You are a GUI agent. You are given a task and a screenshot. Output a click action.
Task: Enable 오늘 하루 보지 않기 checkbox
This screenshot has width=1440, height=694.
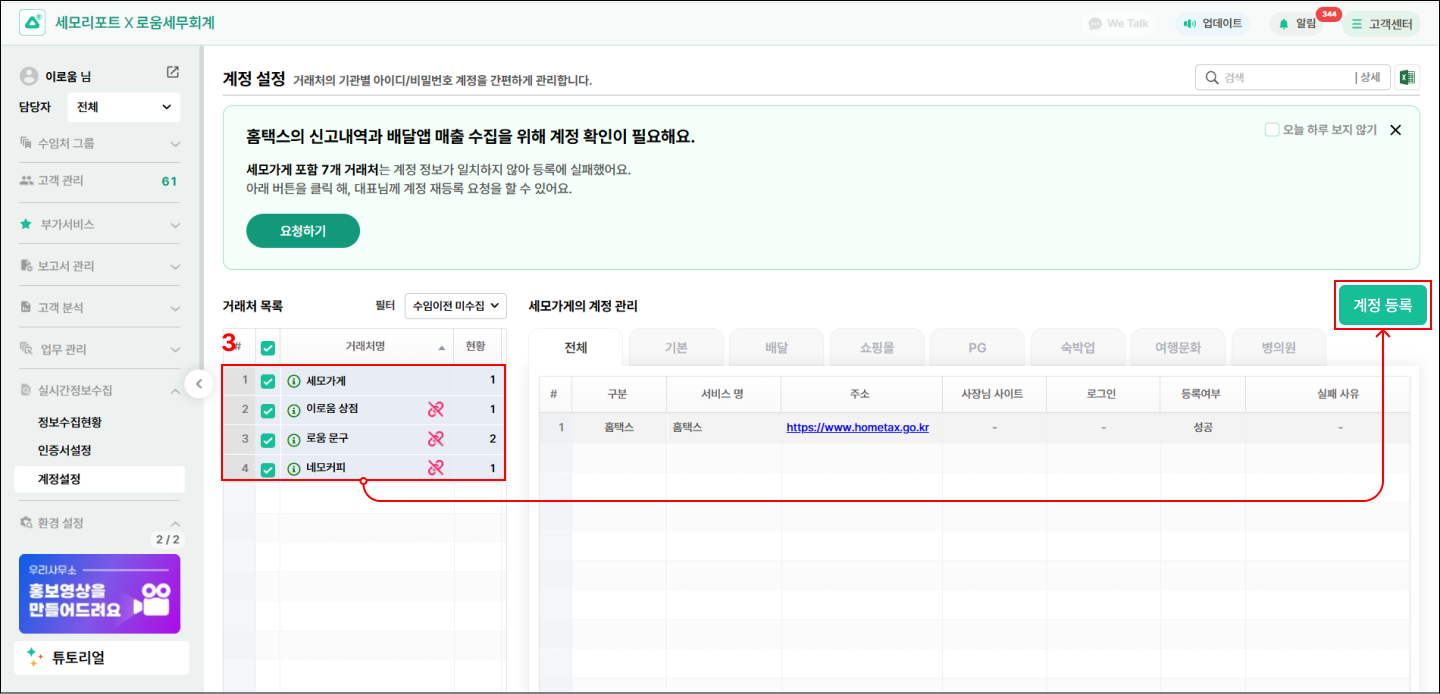[1272, 130]
